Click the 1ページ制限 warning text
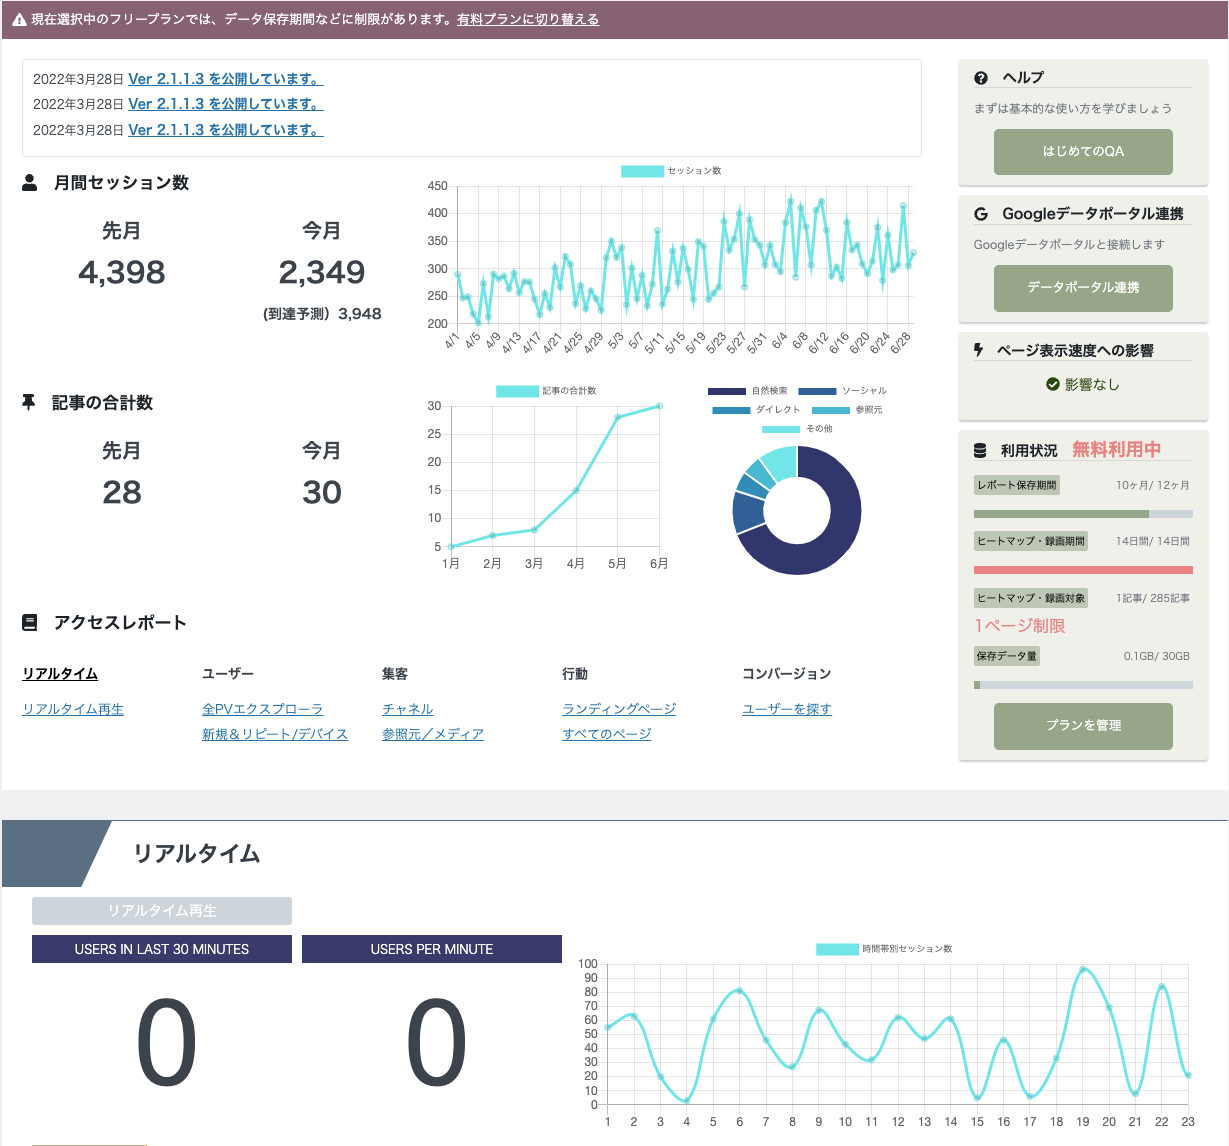The width and height of the screenshot is (1229, 1146). (x=1020, y=626)
